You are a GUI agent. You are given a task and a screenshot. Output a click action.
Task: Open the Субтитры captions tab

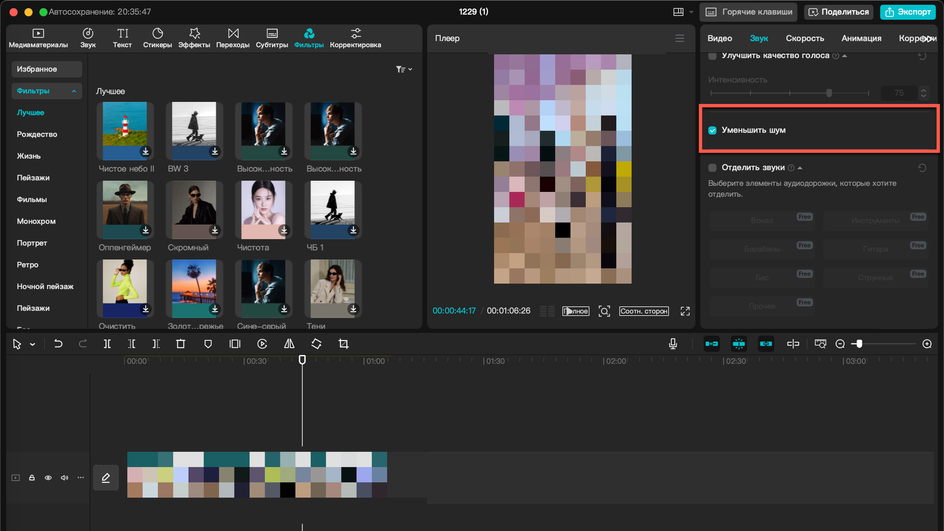272,38
